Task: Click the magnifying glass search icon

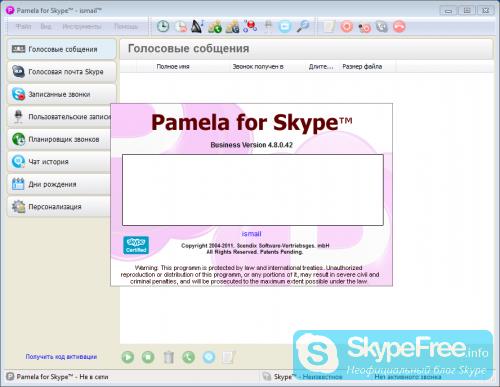Action: (x=303, y=26)
